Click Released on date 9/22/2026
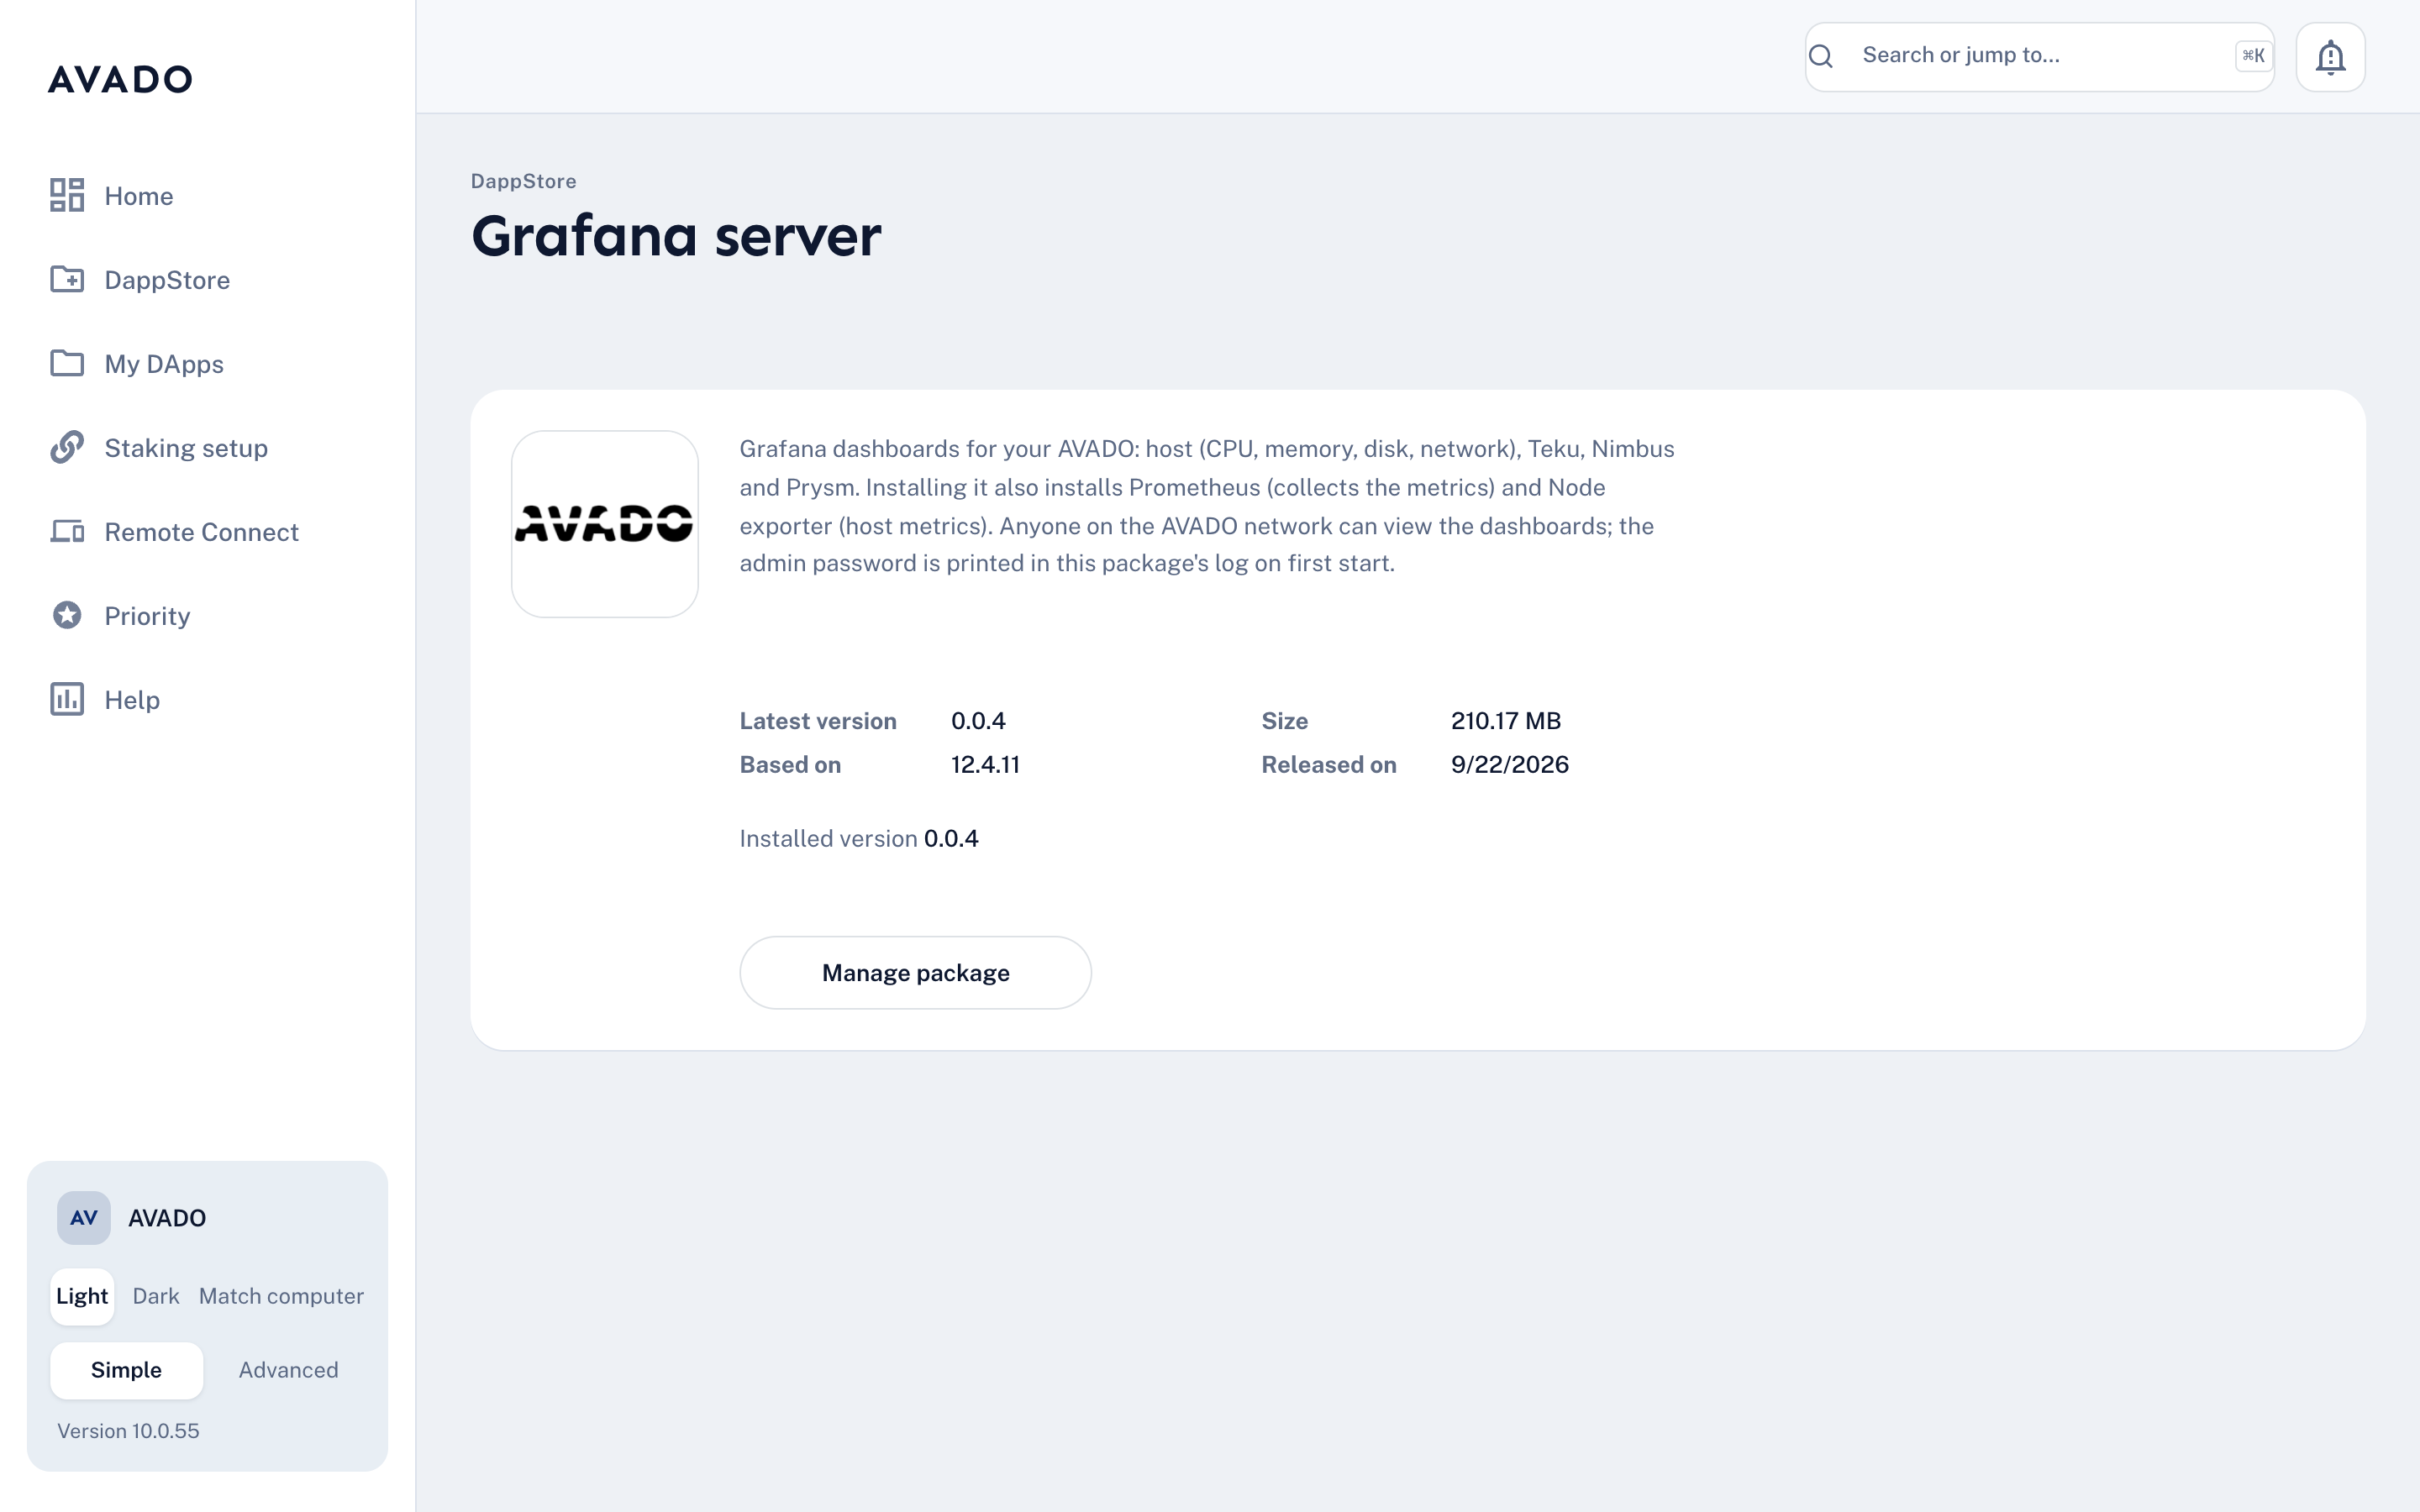 click(x=1509, y=765)
